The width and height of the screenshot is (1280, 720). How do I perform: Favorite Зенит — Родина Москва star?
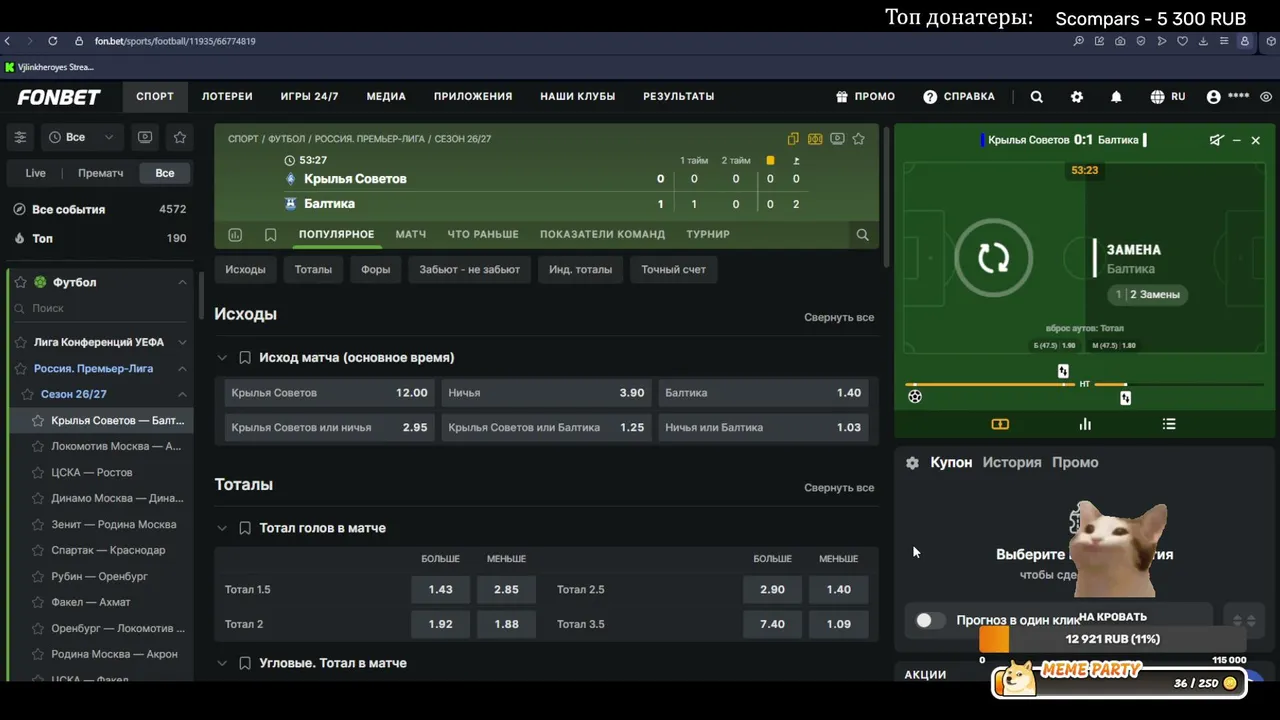(38, 524)
